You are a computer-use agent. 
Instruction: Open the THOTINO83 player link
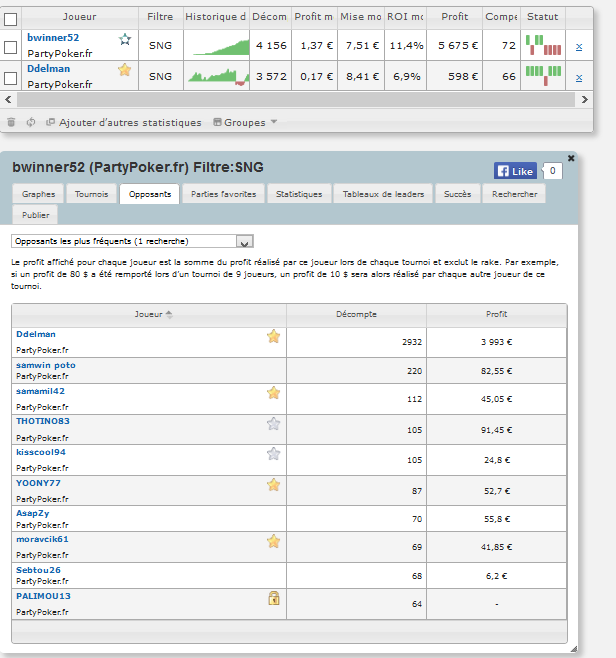[43, 421]
